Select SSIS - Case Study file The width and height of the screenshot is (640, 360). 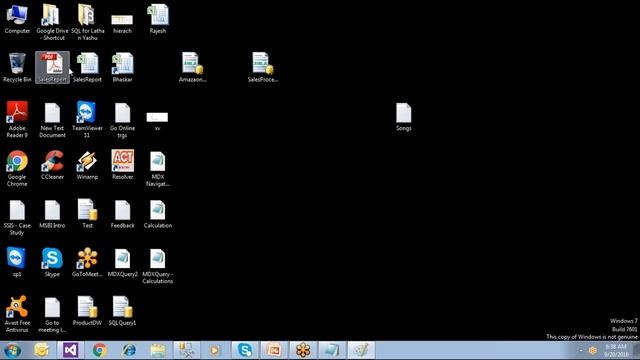[17, 218]
